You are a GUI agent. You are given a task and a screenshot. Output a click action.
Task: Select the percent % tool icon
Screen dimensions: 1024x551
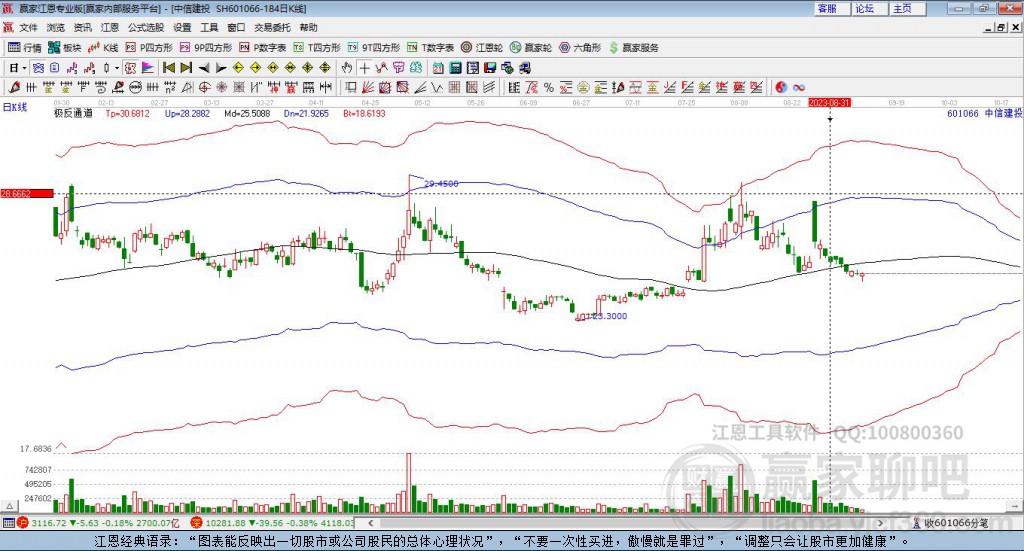point(549,87)
